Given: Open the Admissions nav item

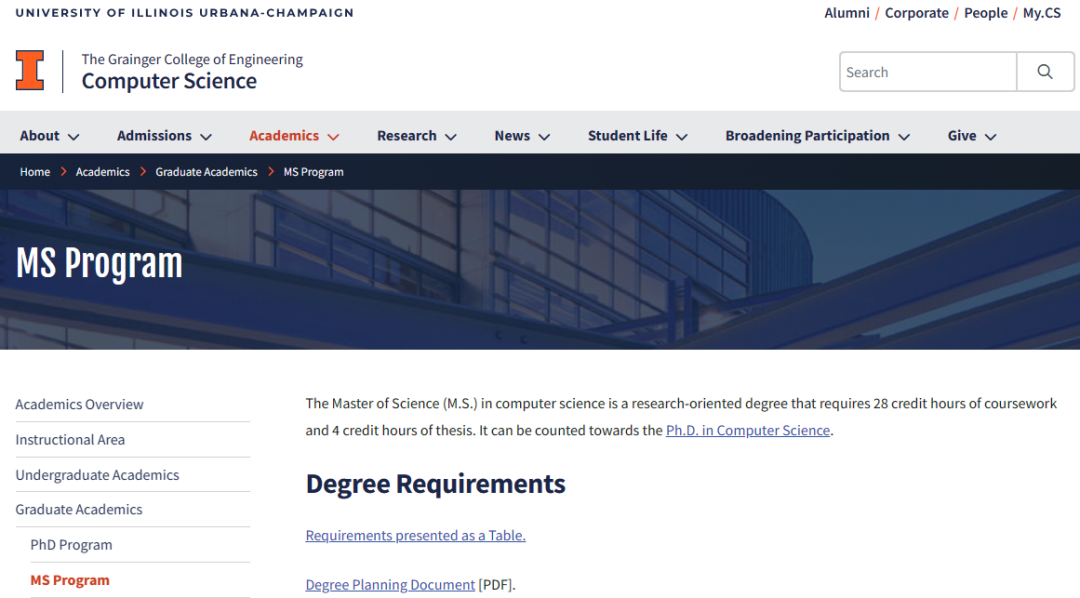Looking at the screenshot, I should (x=154, y=136).
